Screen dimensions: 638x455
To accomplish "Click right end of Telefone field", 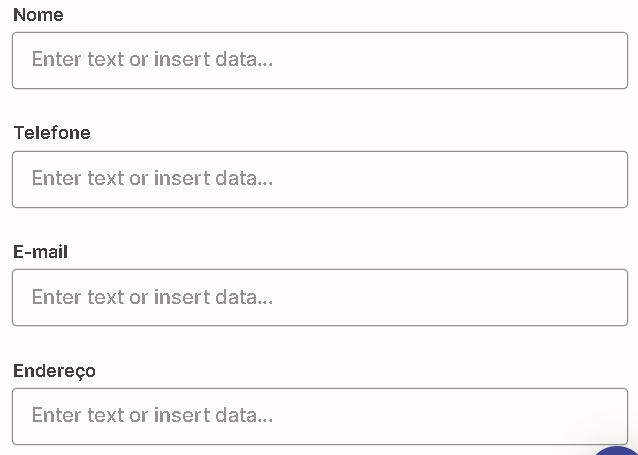I will pyautogui.click(x=610, y=179).
